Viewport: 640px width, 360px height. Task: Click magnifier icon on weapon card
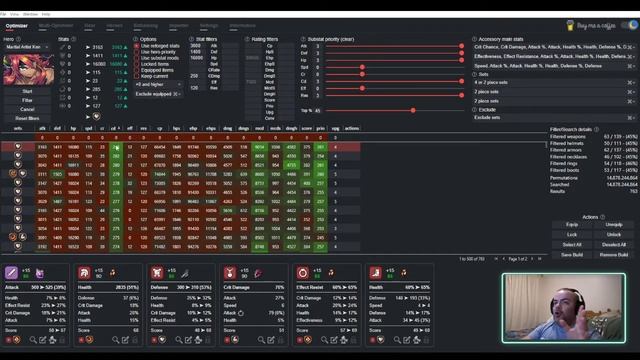pos(33,340)
